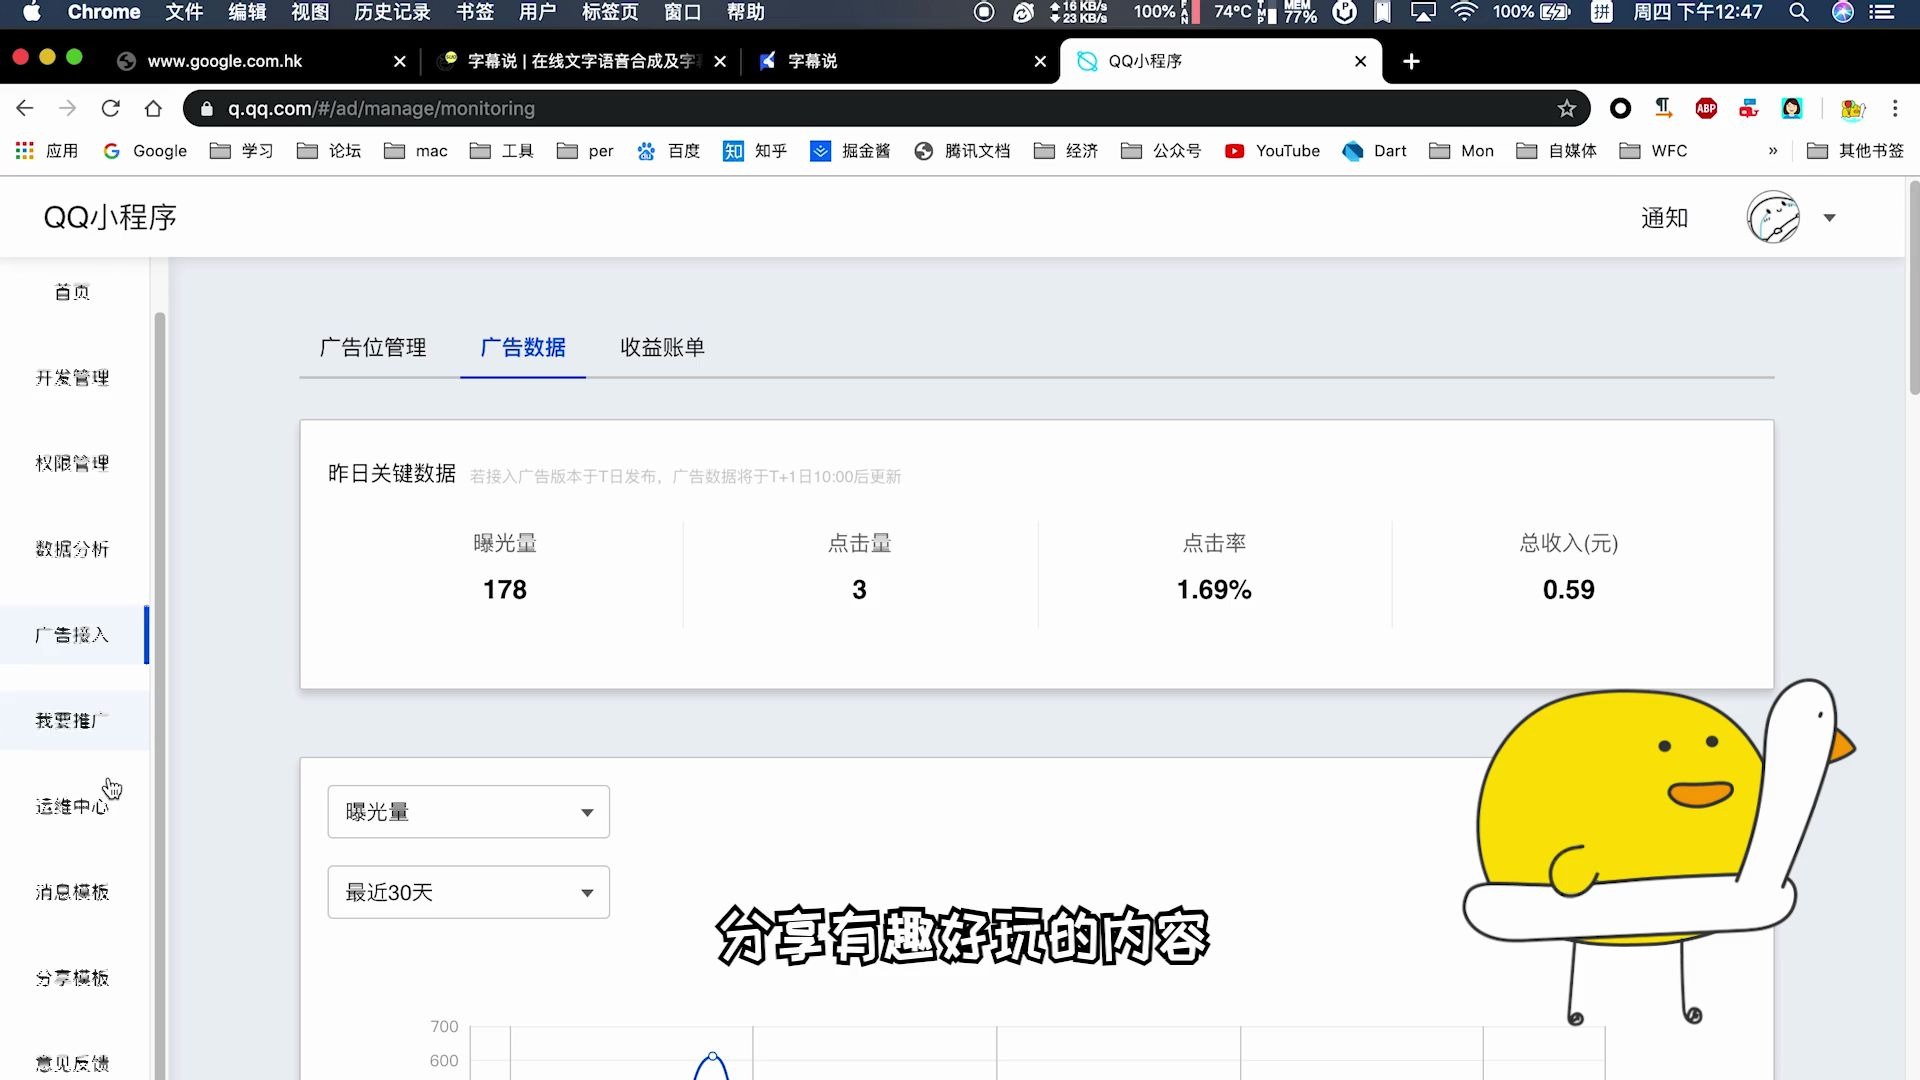Open the 论坛 bookmark folder
This screenshot has width=1920, height=1080.
(x=329, y=151)
